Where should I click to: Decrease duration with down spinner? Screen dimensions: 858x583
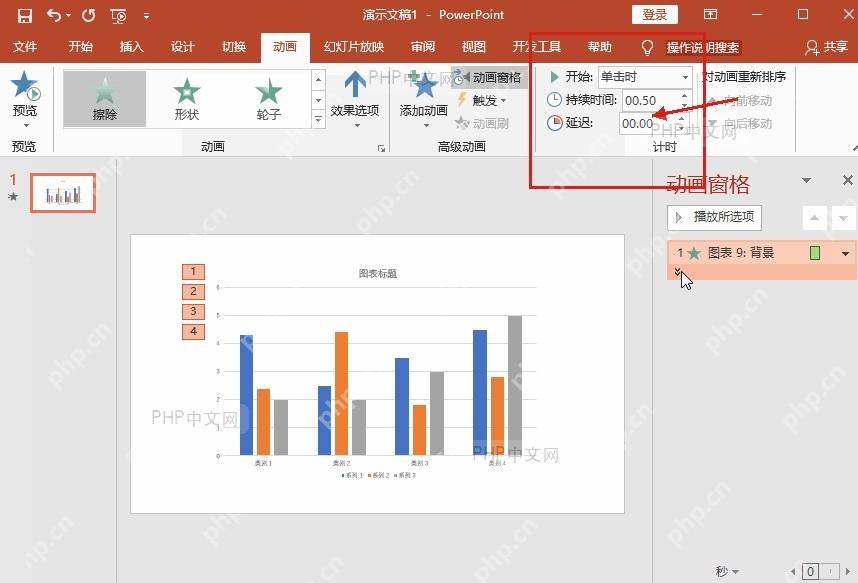(x=685, y=105)
